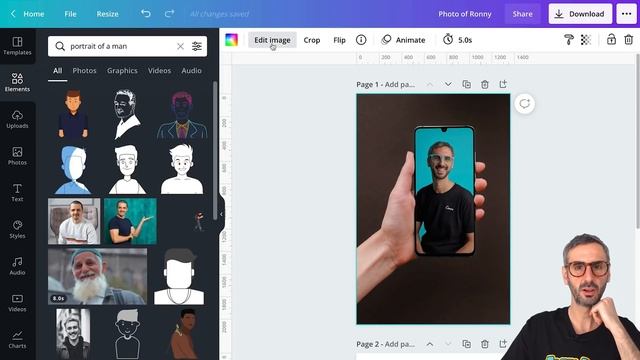640x360 pixels.
Task: Switch to the Graphics tab
Action: pos(122,71)
